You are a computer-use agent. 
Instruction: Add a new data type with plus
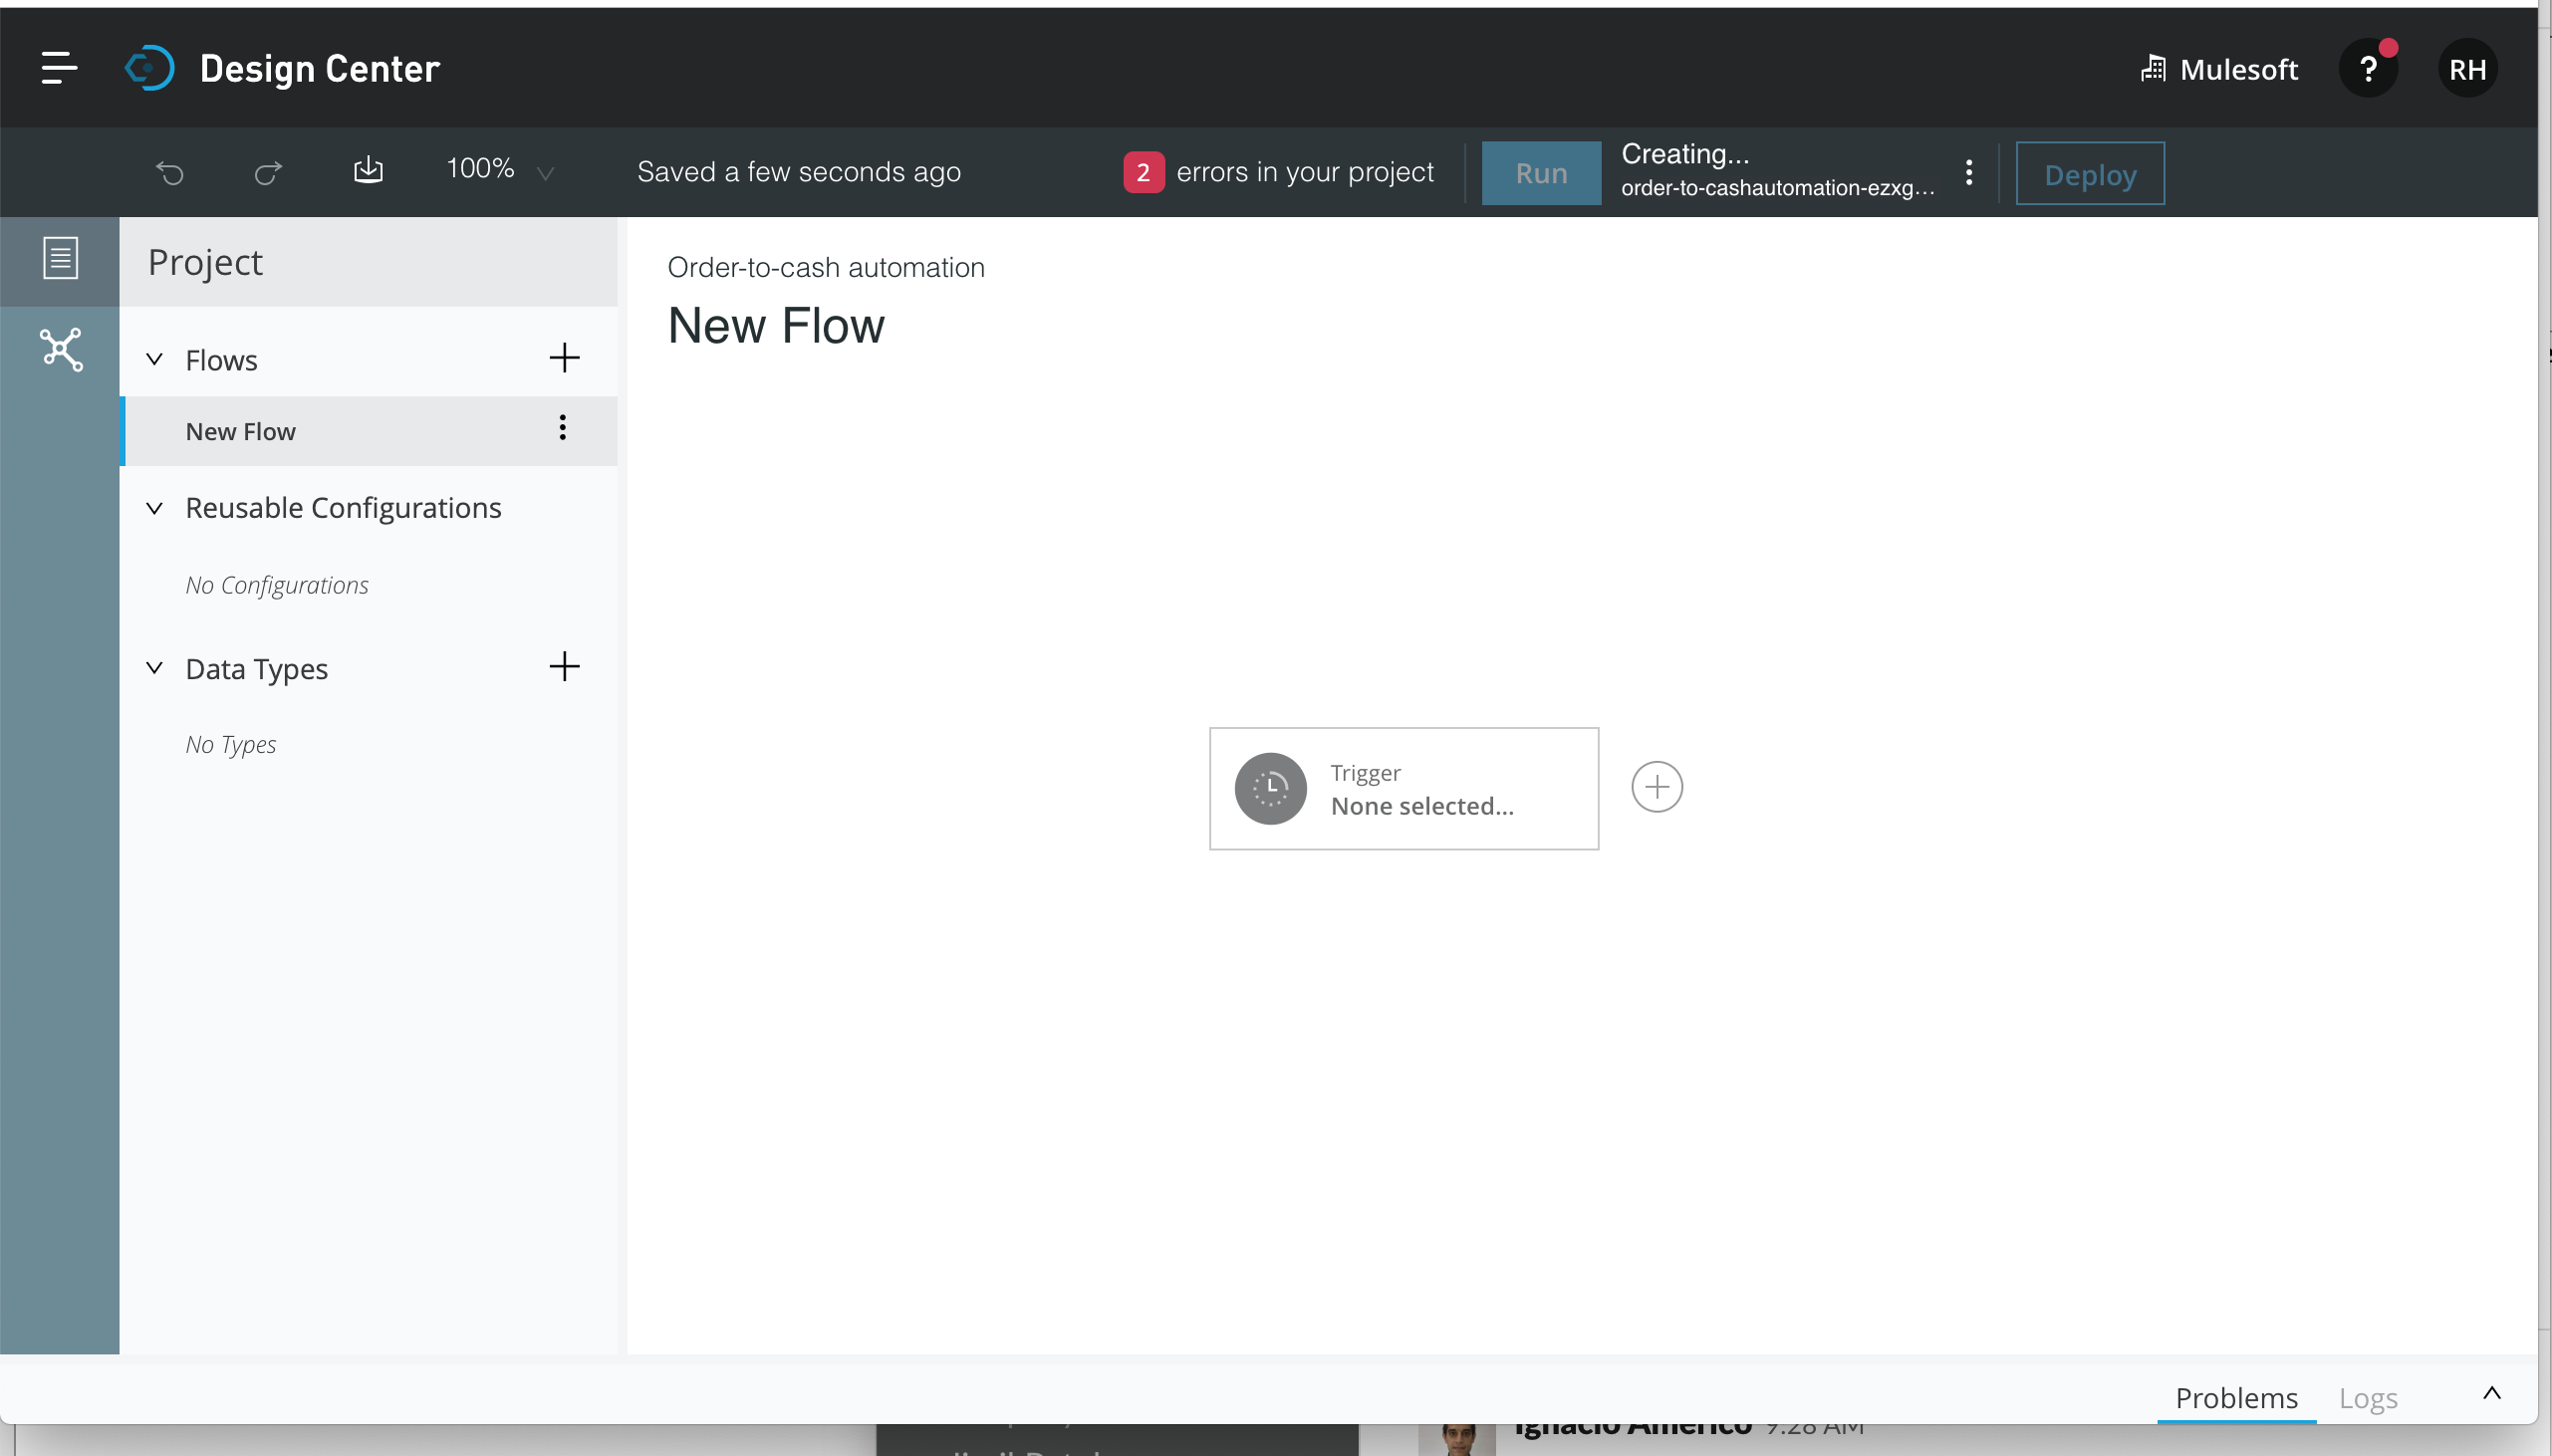pyautogui.click(x=564, y=667)
